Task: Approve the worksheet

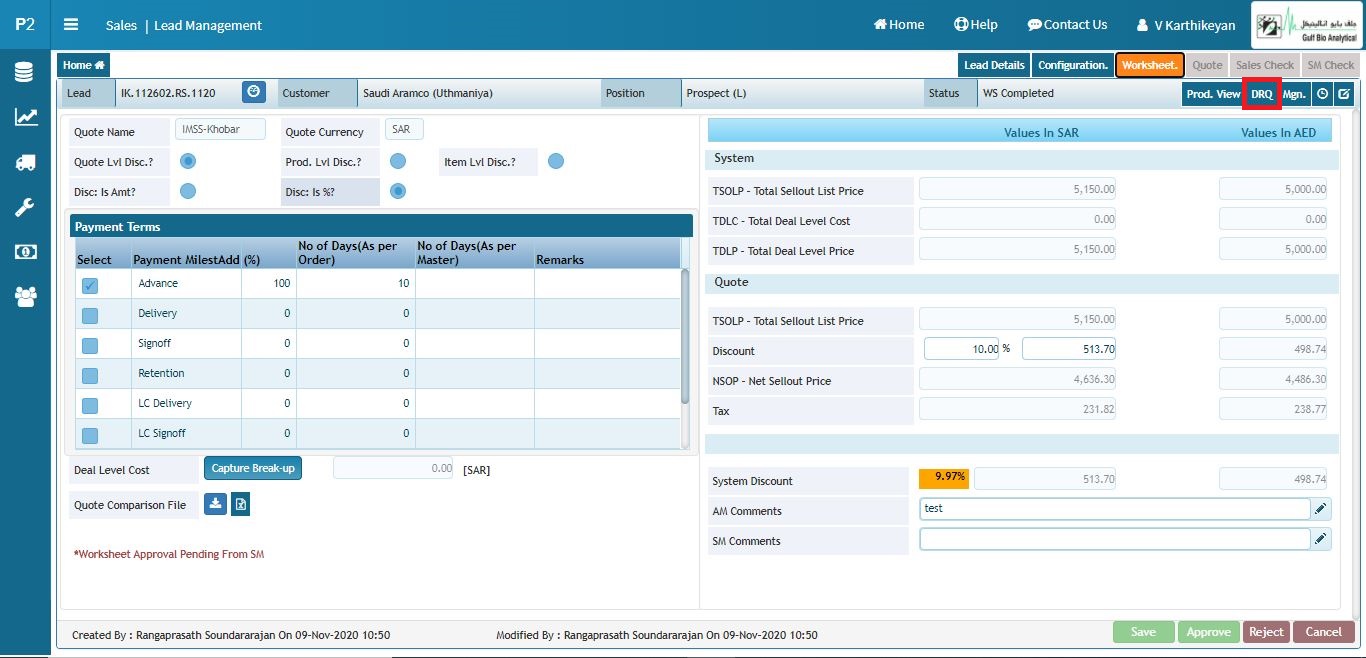Action: click(x=1208, y=632)
